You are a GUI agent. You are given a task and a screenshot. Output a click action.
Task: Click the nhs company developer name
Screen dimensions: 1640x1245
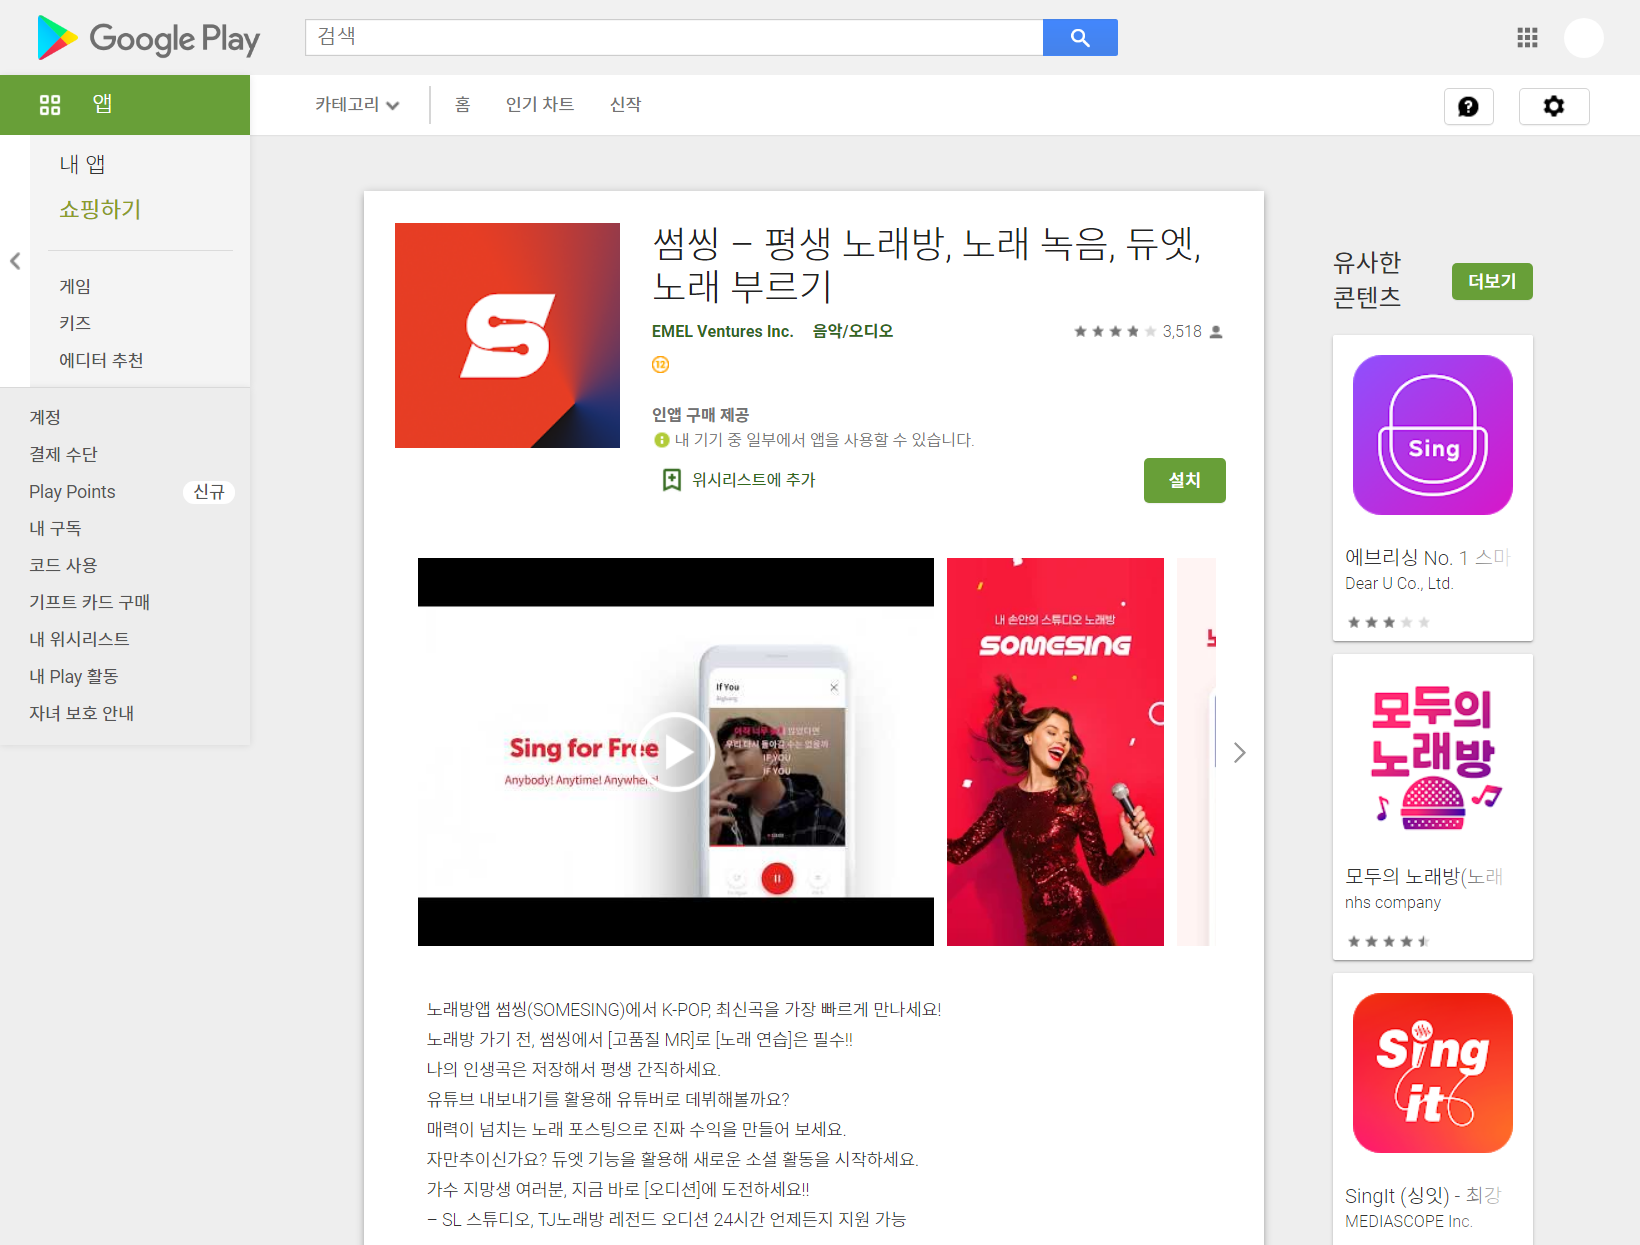pos(1393,902)
